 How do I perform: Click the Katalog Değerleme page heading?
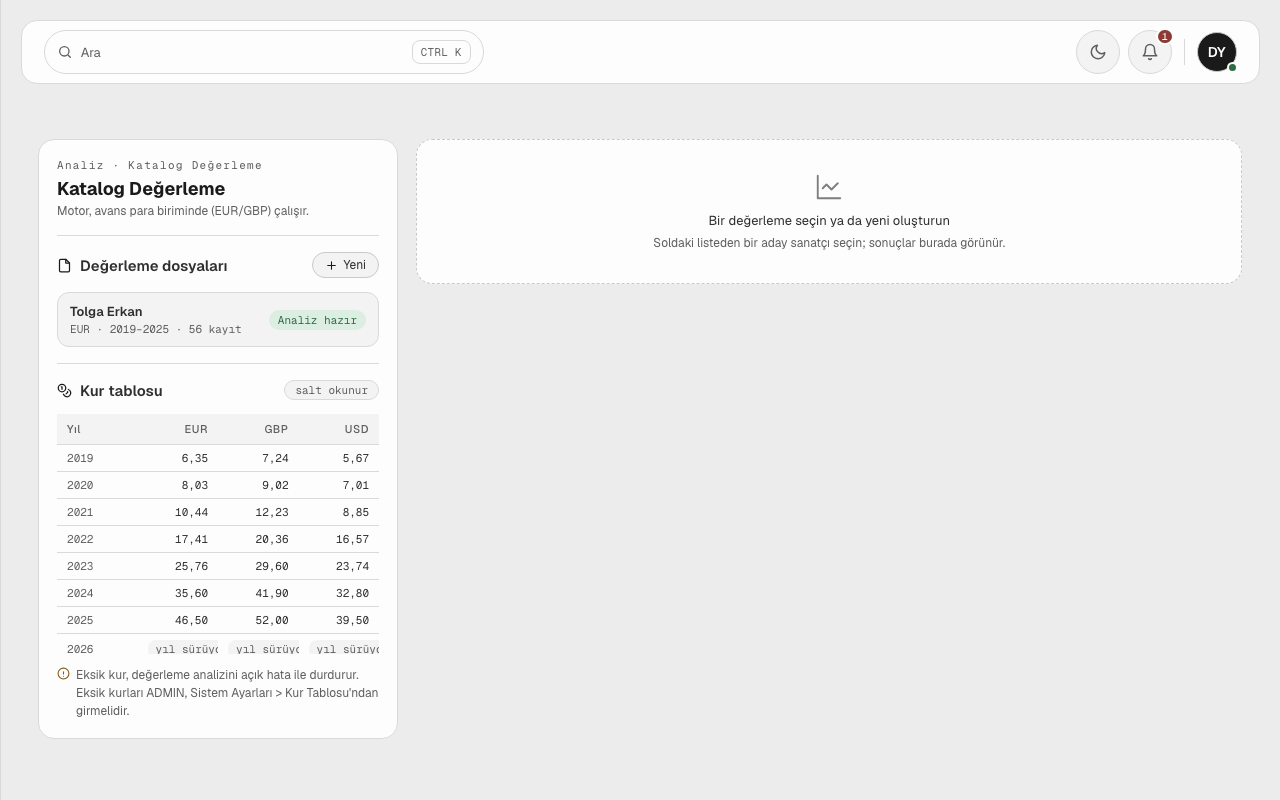tap(141, 189)
